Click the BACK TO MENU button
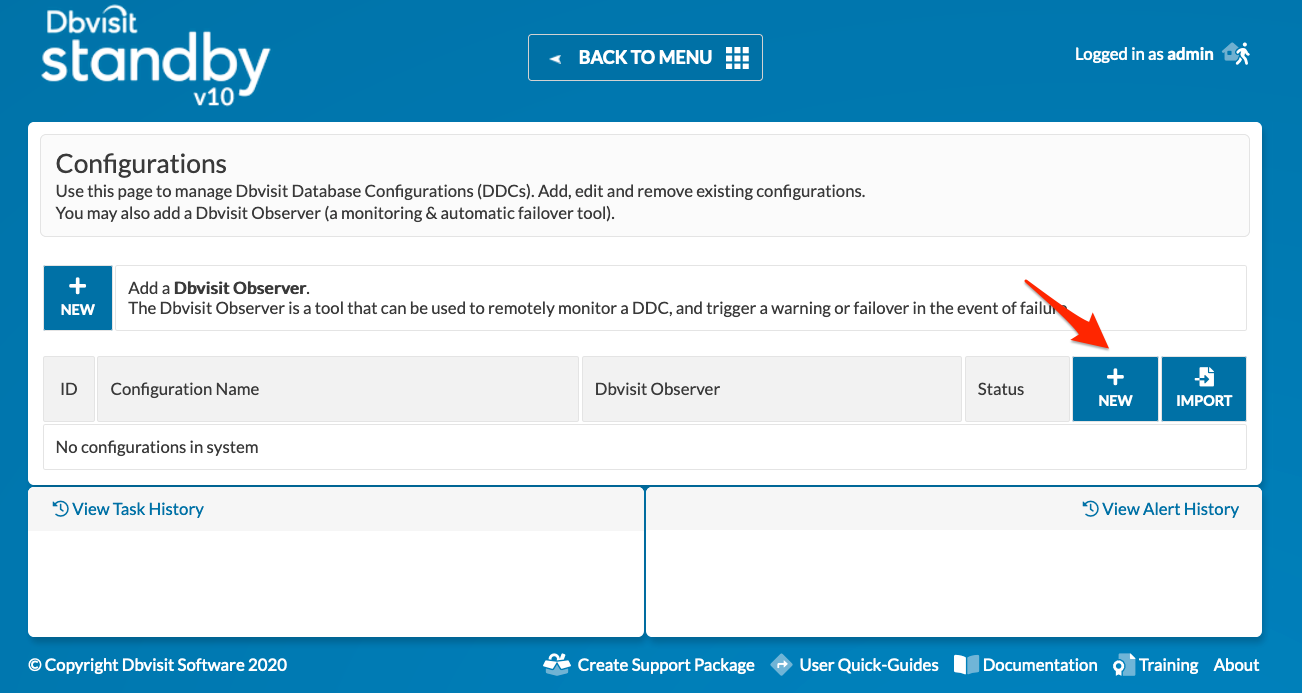The height and width of the screenshot is (693, 1302). [645, 57]
